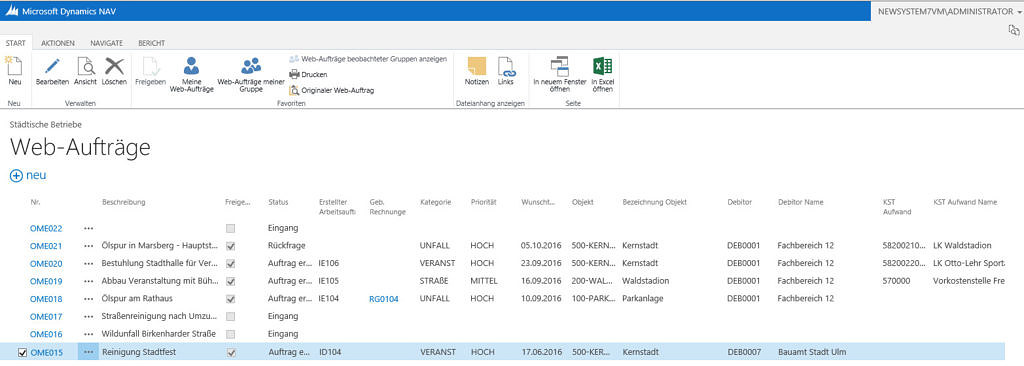Open the Notizen sticky note icon
The width and height of the screenshot is (1024, 366).
(477, 66)
